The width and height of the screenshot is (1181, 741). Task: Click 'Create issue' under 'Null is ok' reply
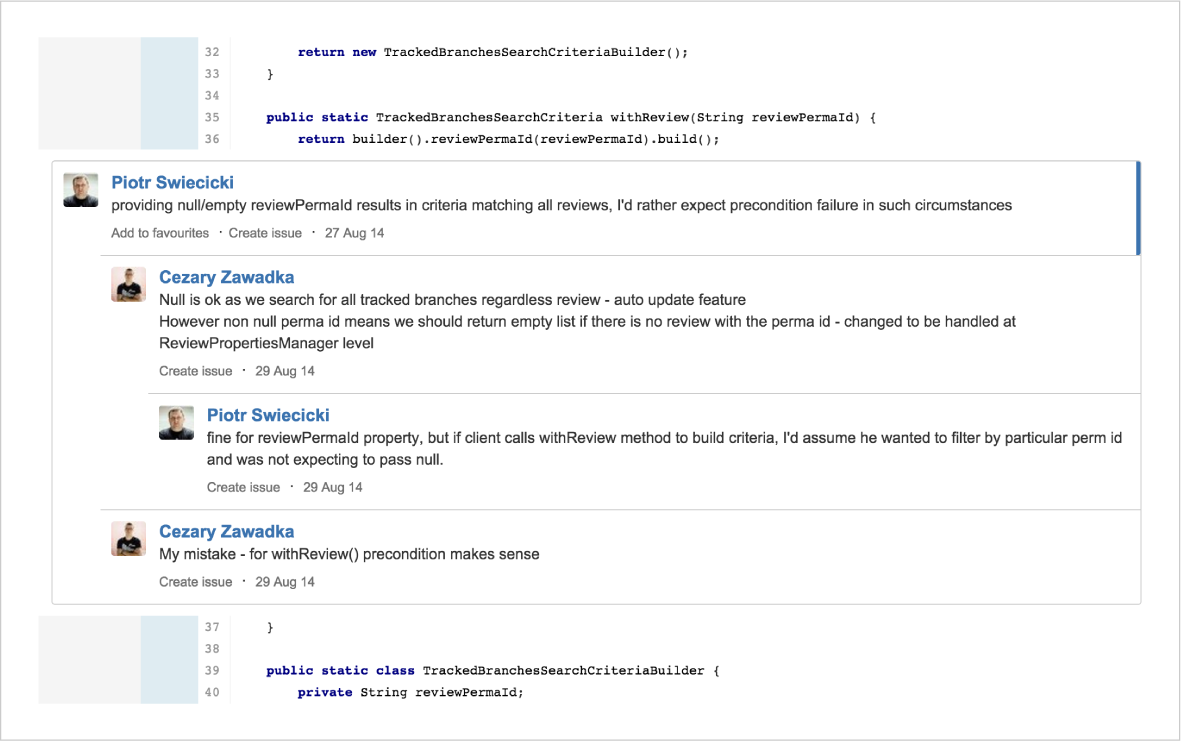pyautogui.click(x=195, y=371)
